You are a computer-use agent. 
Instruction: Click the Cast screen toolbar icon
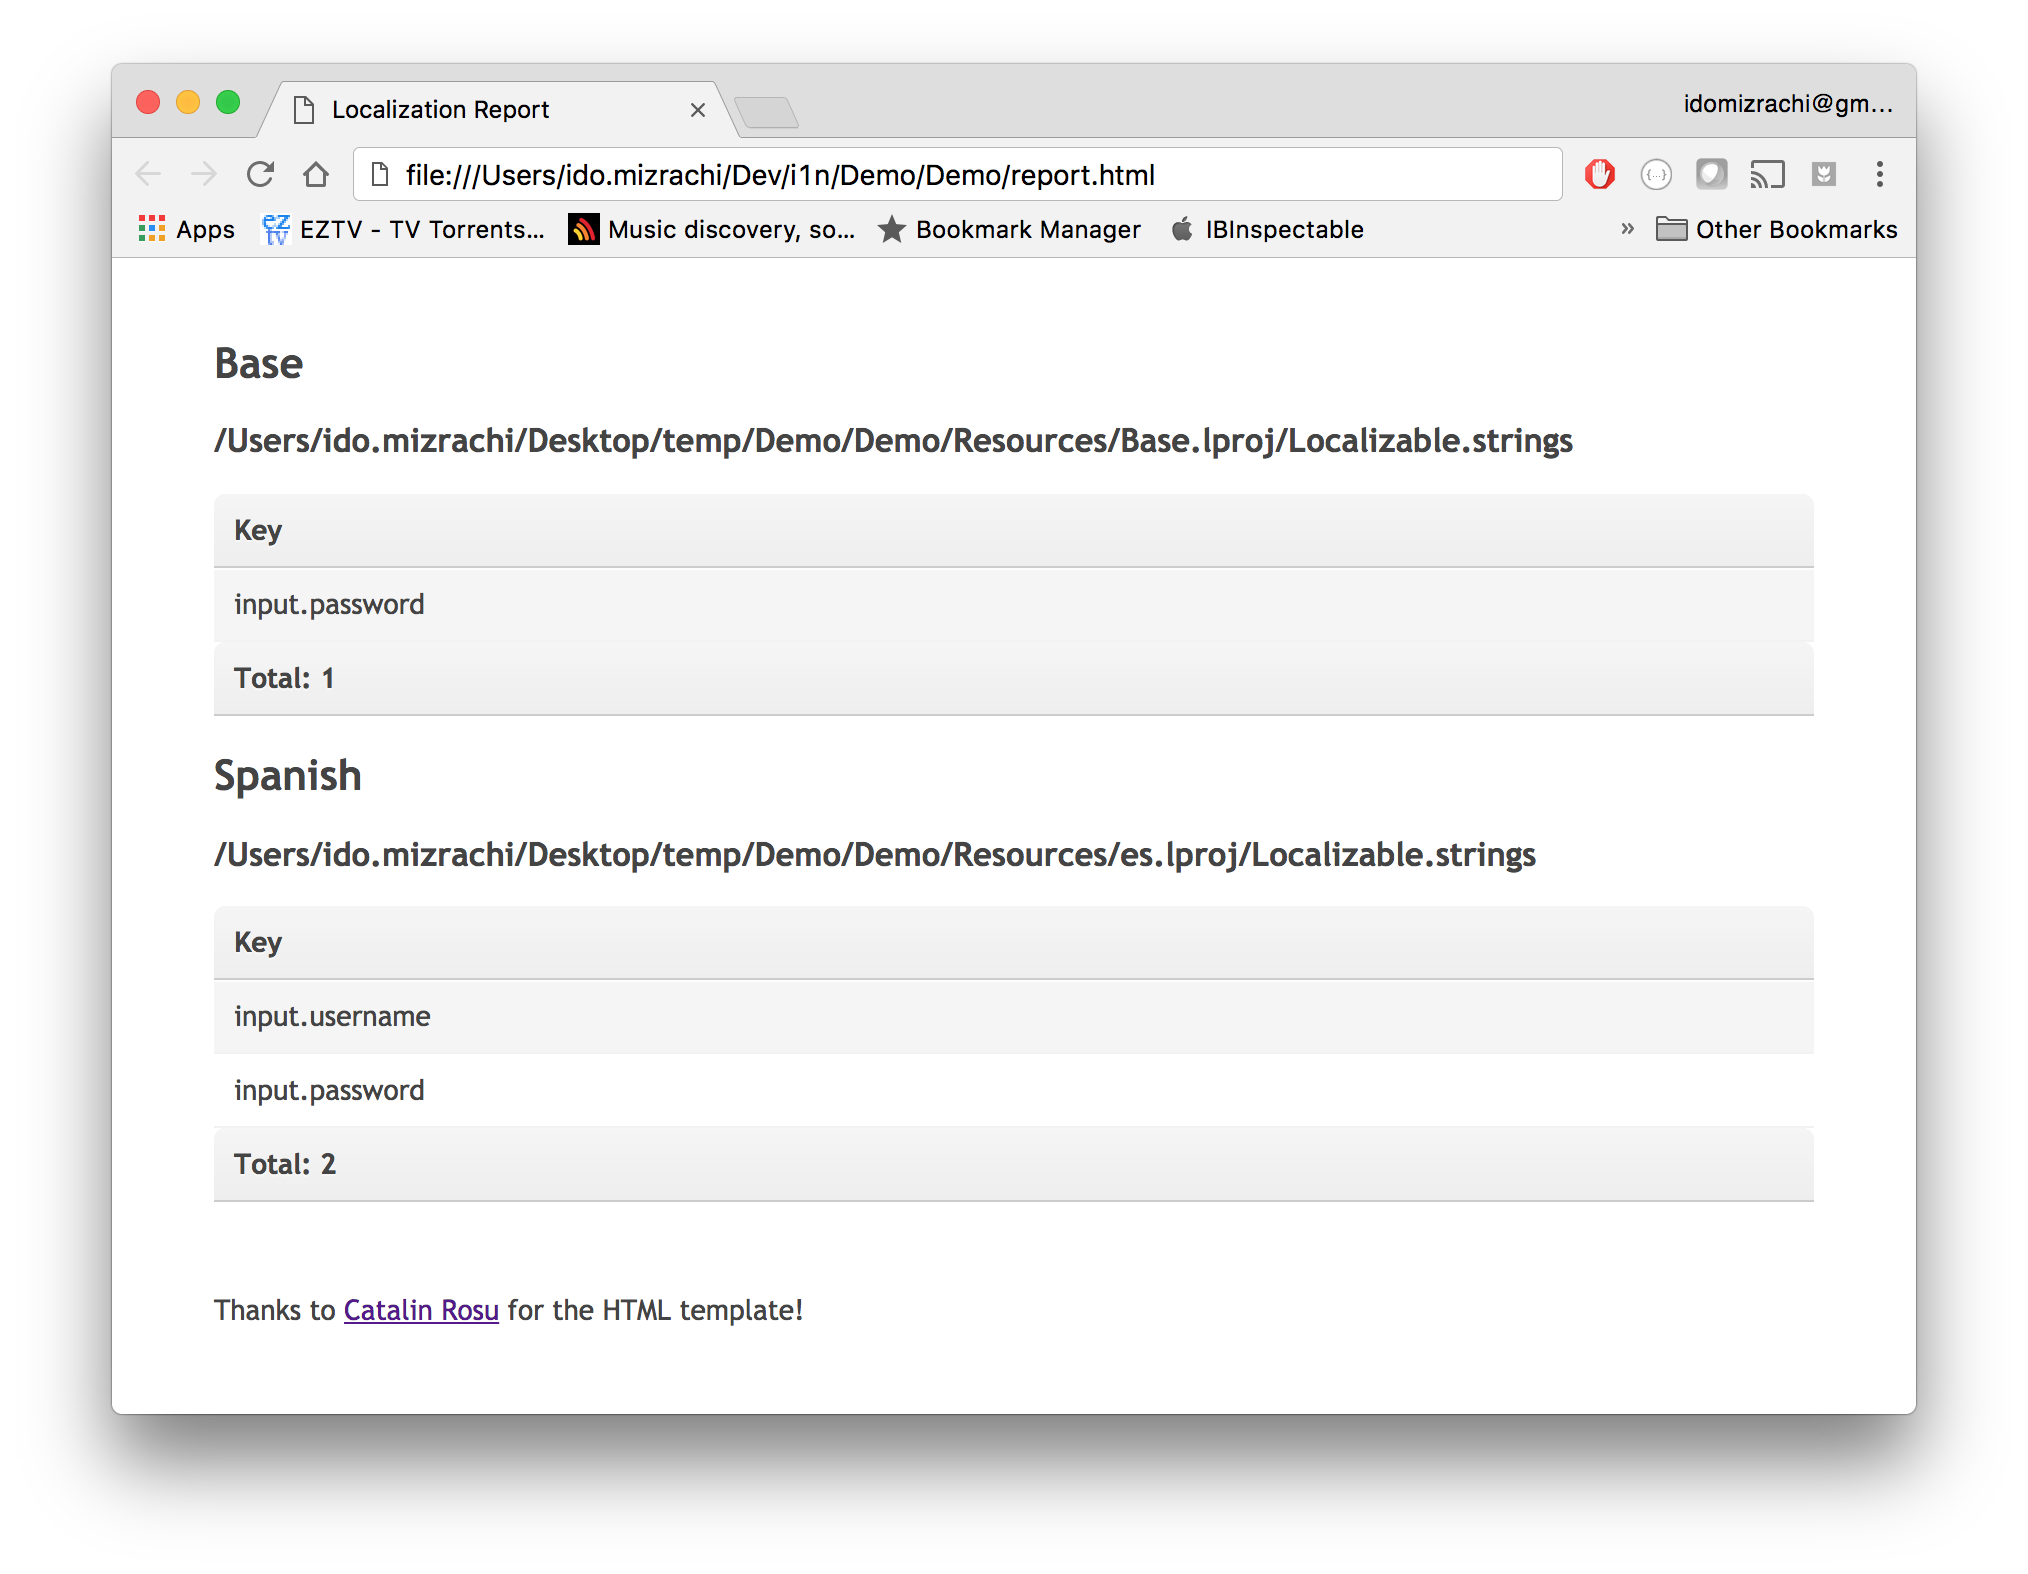point(1767,175)
